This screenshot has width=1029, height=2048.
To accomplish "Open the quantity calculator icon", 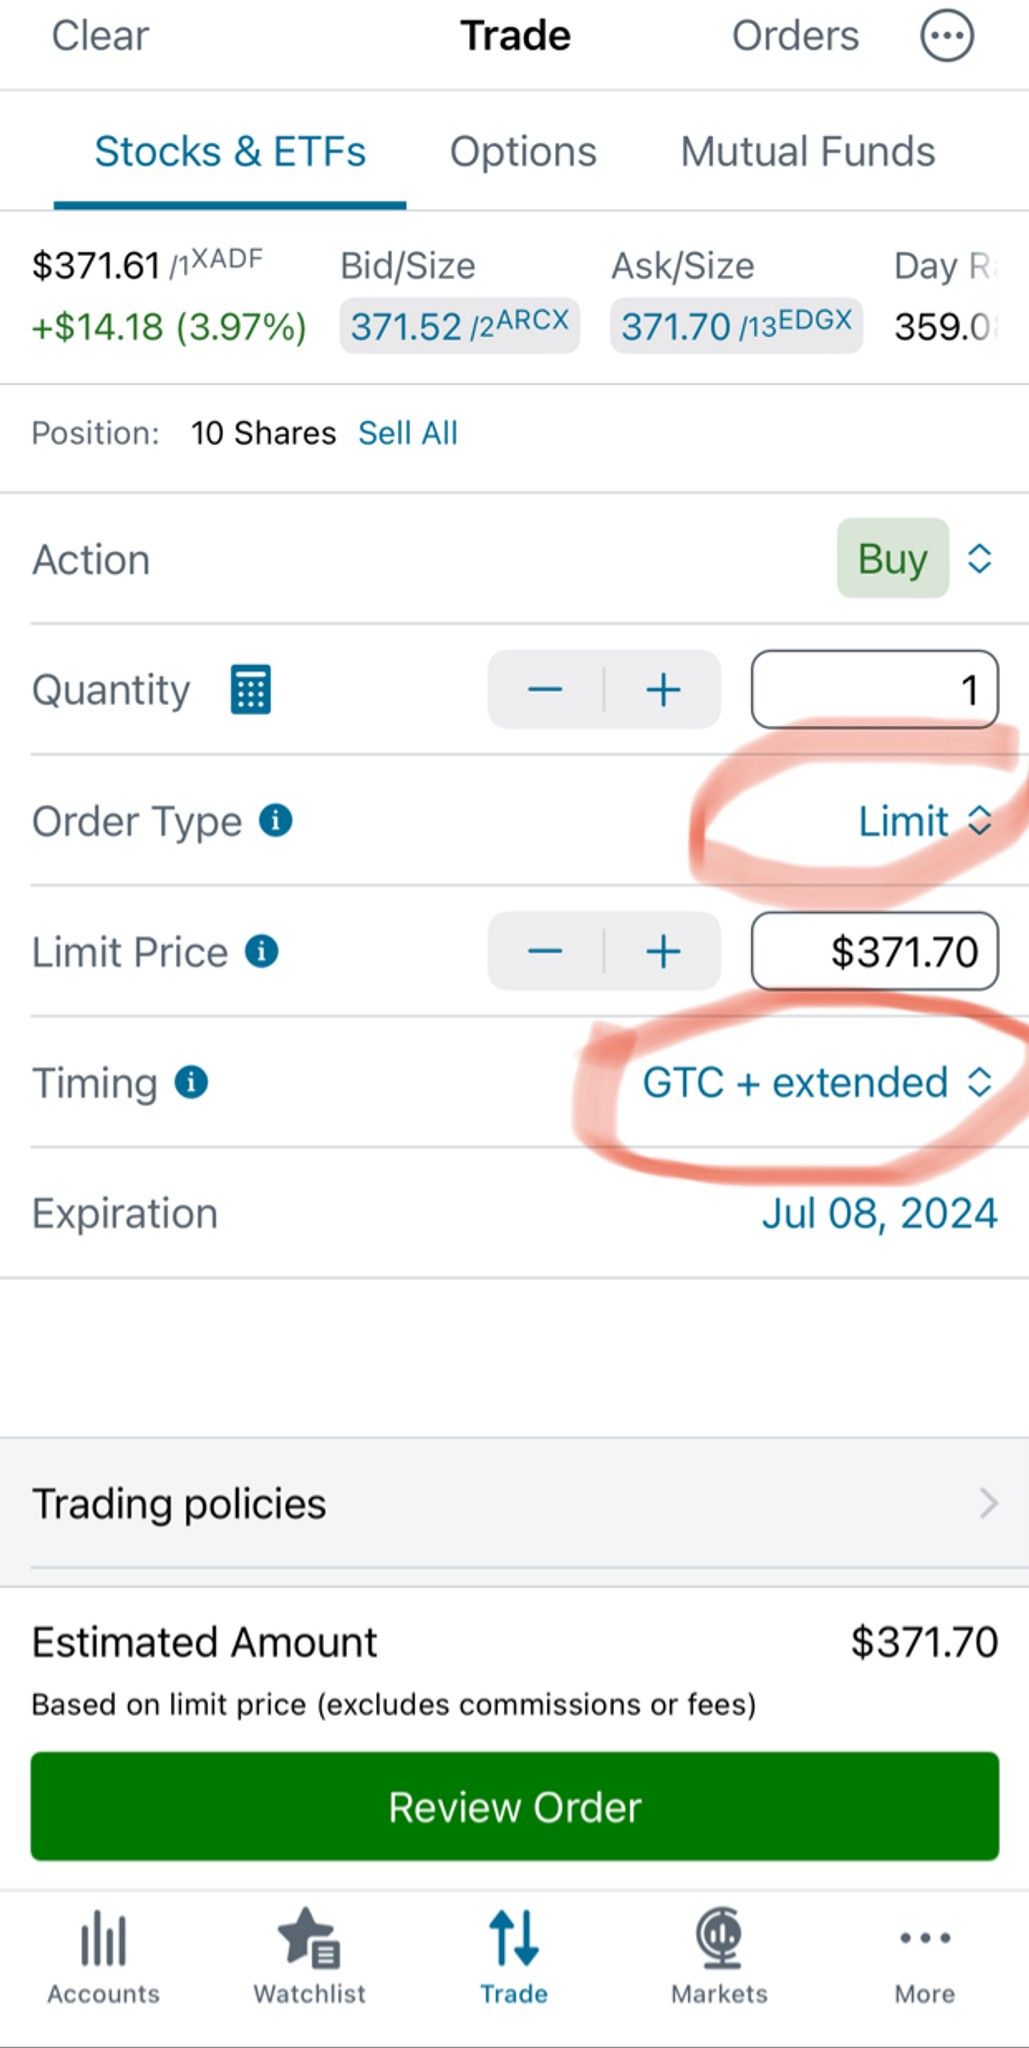I will (250, 690).
